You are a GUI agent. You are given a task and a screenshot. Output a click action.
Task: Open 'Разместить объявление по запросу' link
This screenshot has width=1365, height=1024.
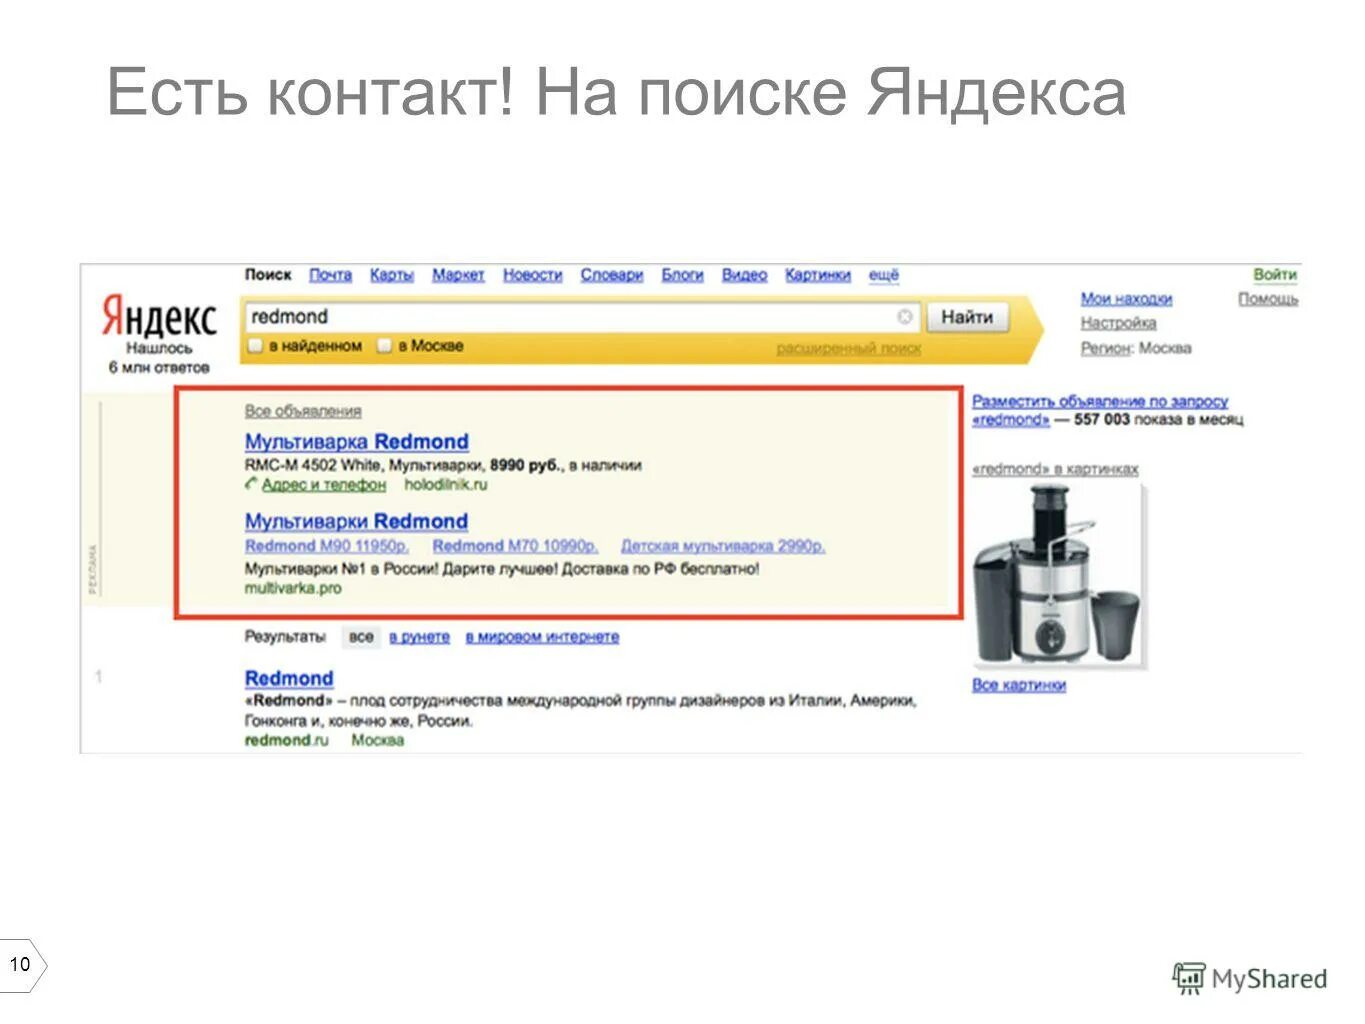click(1100, 401)
